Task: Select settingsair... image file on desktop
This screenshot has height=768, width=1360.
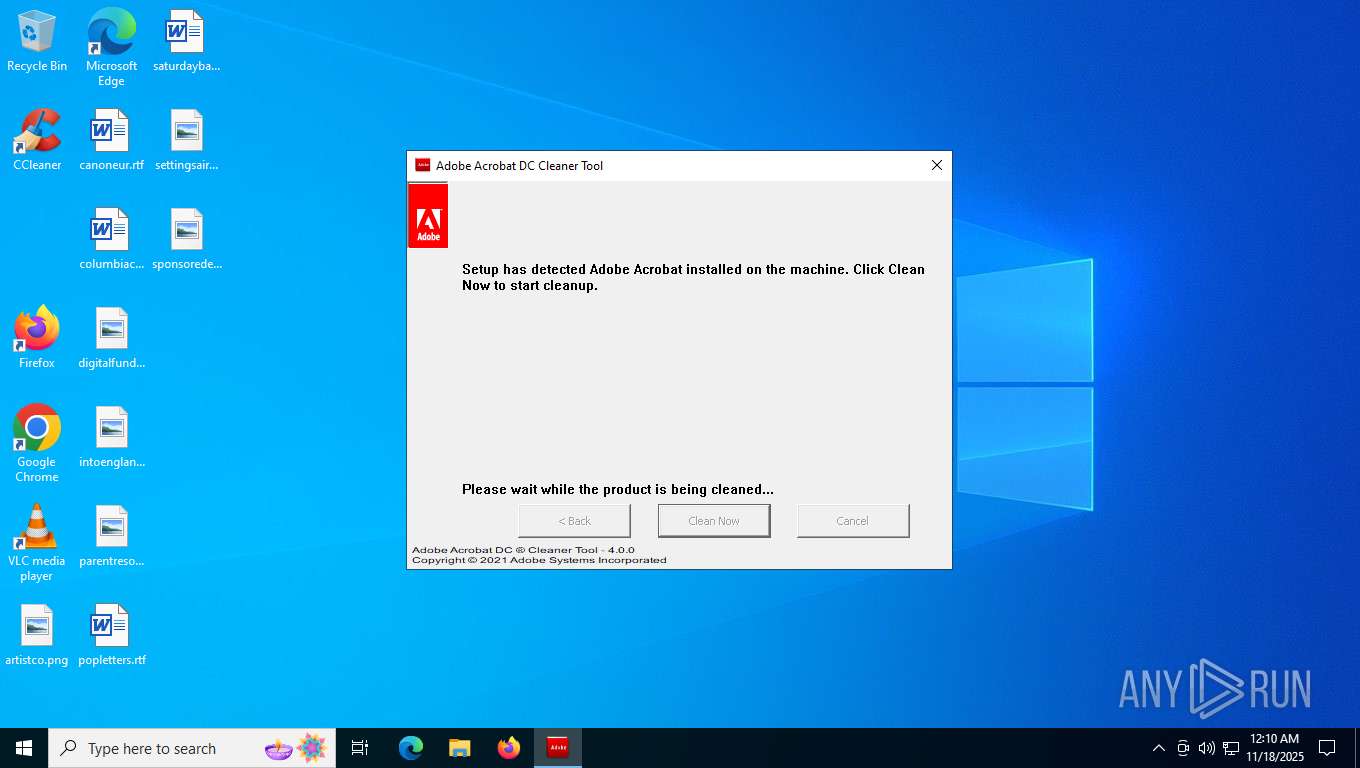Action: click(186, 141)
